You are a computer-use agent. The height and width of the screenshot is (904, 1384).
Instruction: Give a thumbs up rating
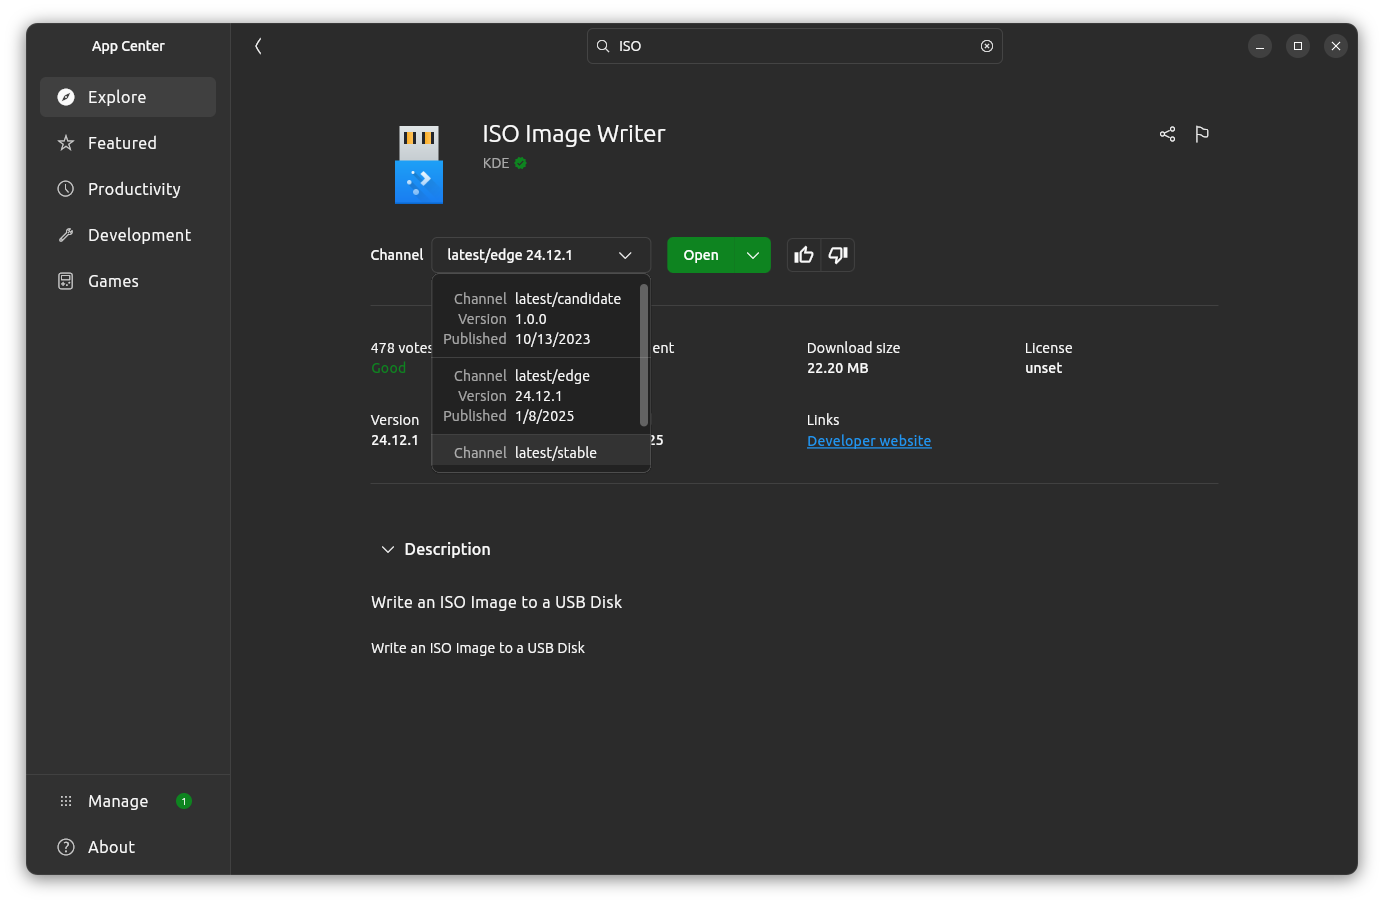point(804,255)
